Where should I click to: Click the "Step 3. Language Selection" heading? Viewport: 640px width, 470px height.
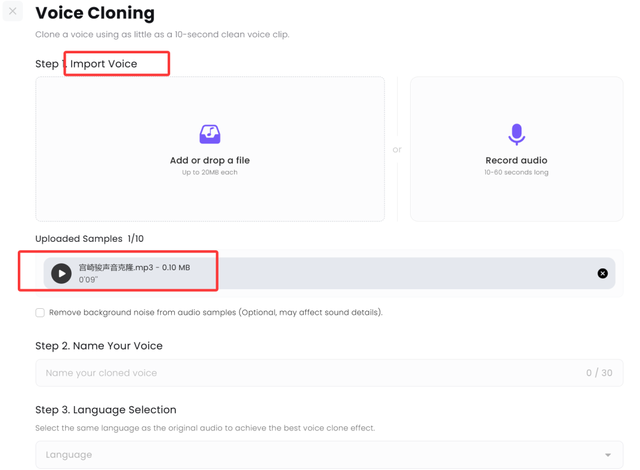(105, 410)
